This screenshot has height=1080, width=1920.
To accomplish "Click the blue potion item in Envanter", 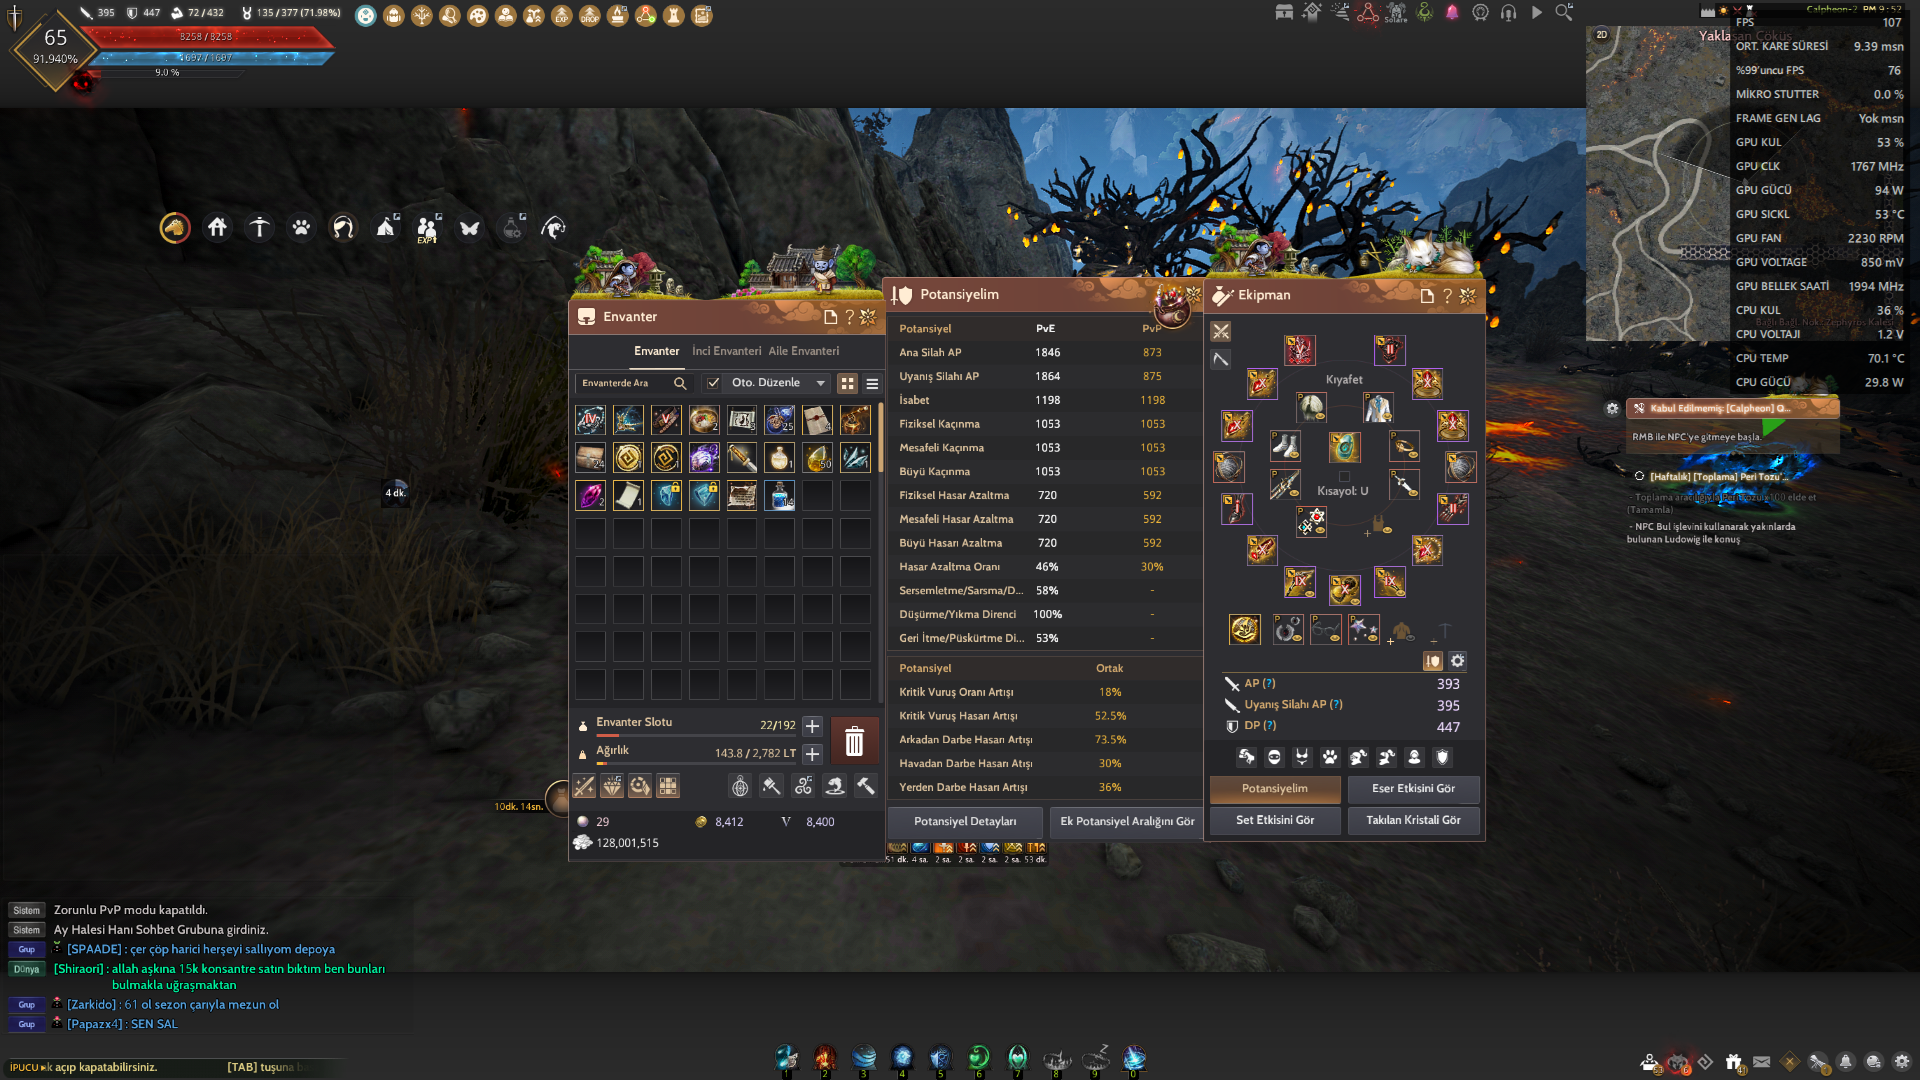I will pos(779,495).
